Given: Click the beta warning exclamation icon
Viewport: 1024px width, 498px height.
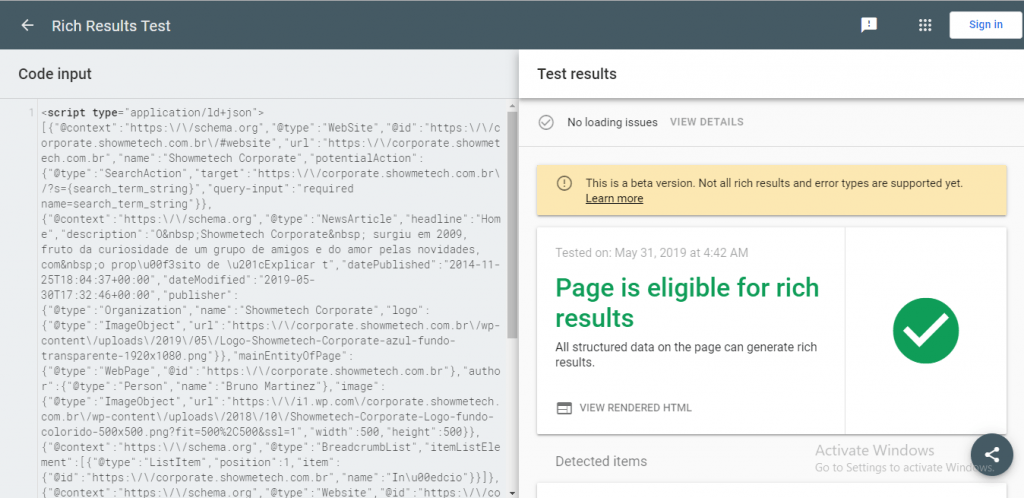Looking at the screenshot, I should click(x=564, y=183).
